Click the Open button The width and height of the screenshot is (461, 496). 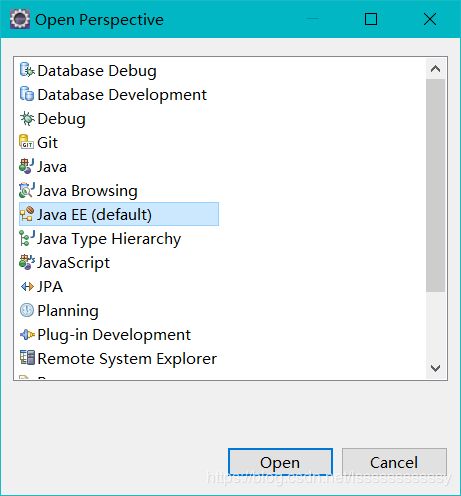pyautogui.click(x=280, y=462)
